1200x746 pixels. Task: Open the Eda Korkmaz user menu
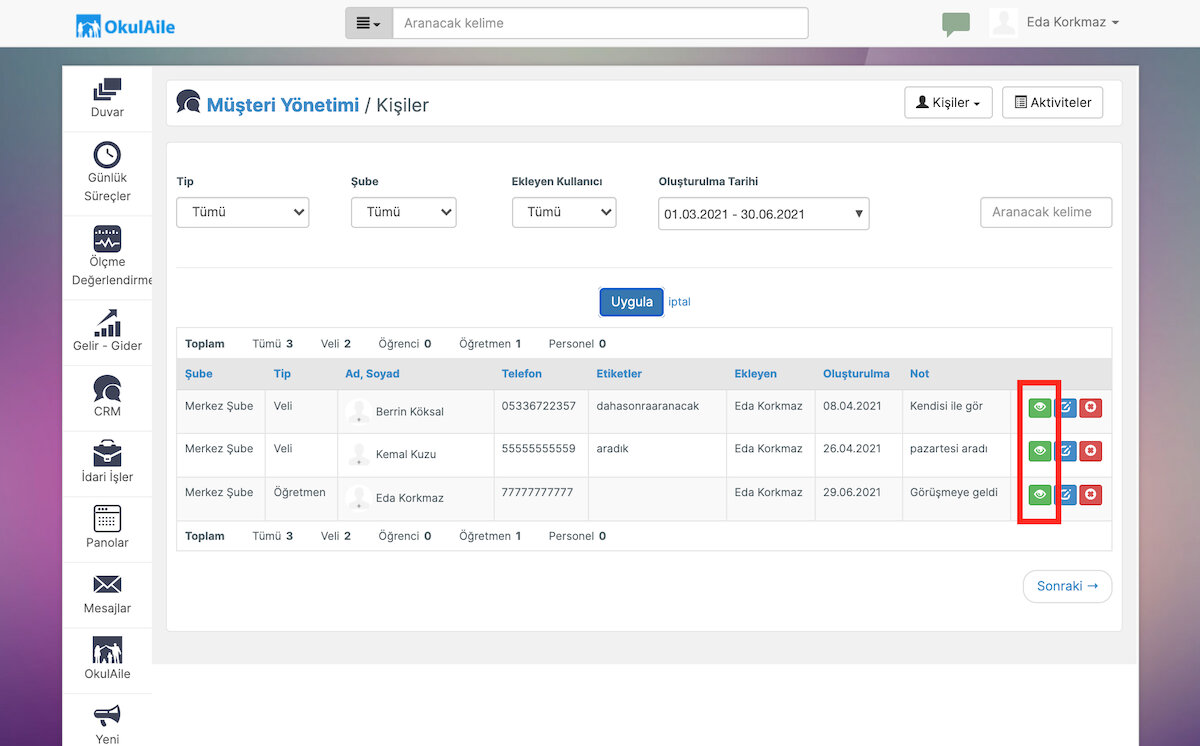pyautogui.click(x=1073, y=22)
